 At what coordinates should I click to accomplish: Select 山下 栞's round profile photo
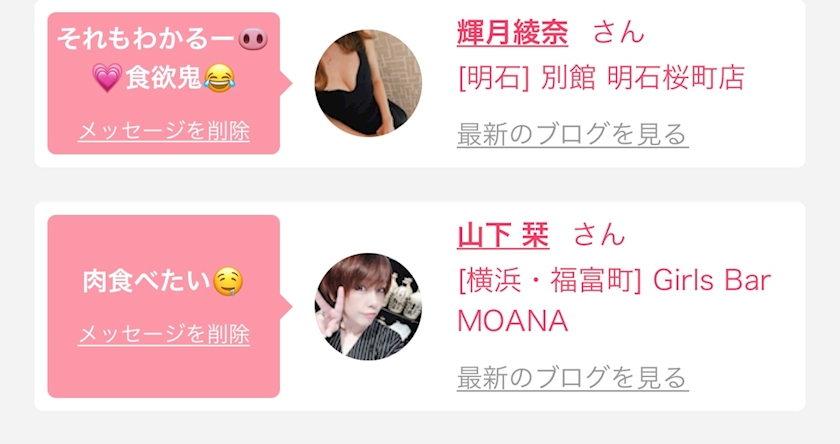368,307
